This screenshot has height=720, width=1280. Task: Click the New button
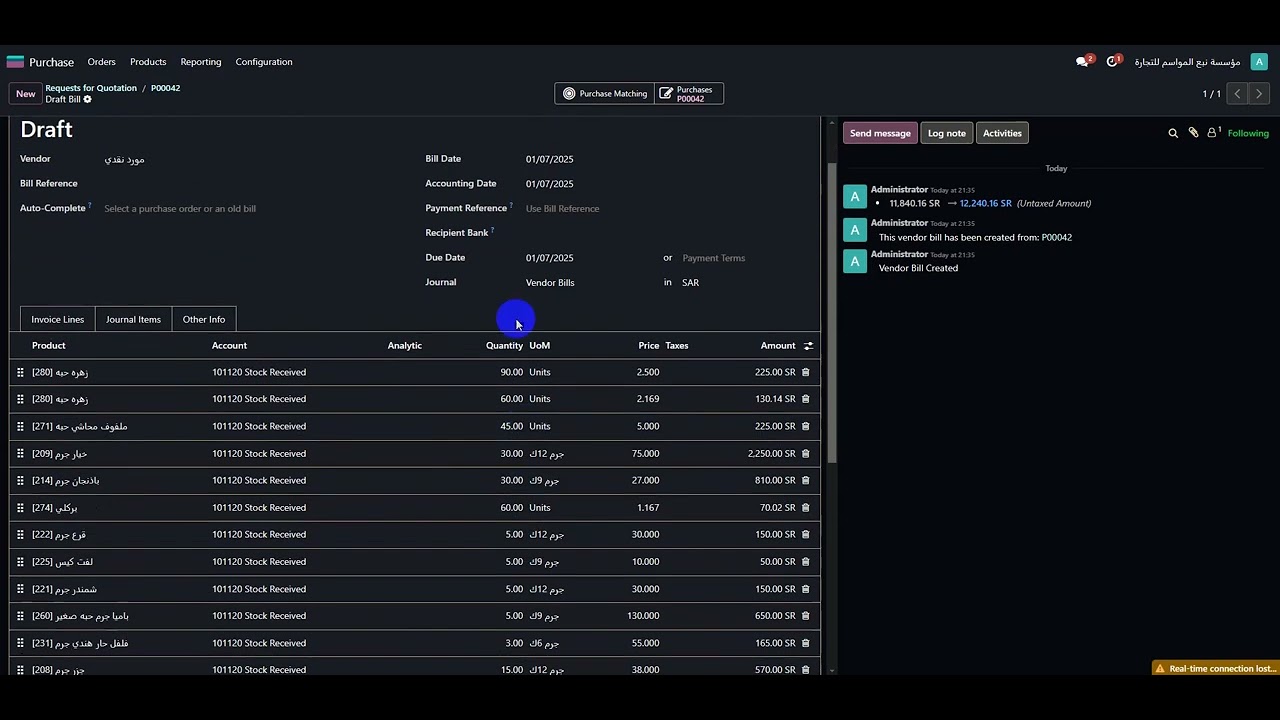click(26, 94)
